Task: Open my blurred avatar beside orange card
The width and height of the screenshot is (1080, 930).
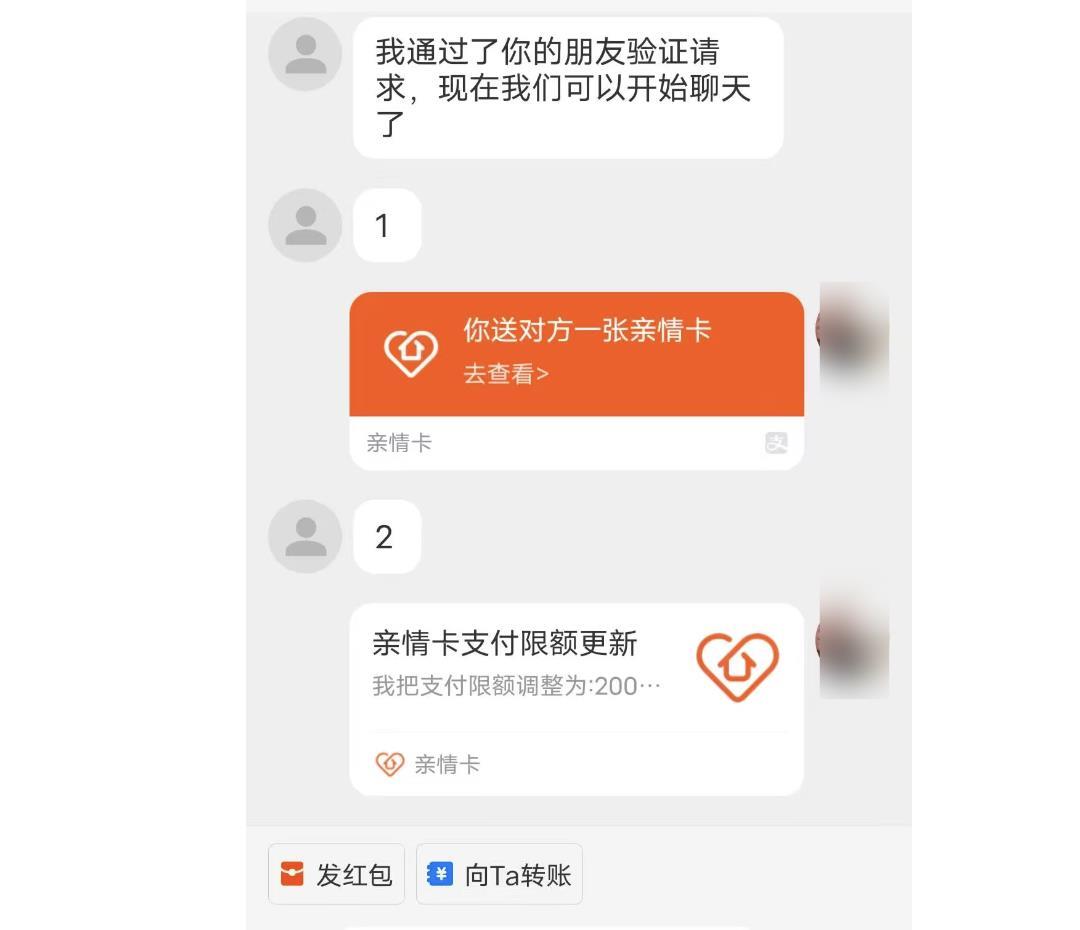Action: (852, 334)
